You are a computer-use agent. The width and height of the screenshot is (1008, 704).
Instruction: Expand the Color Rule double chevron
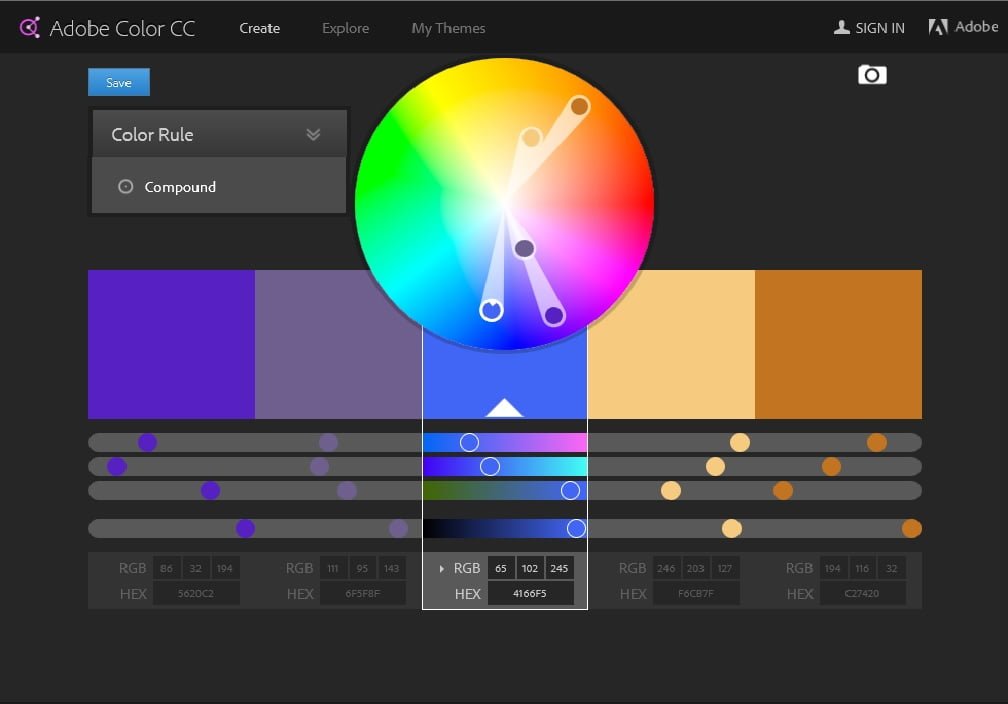pyautogui.click(x=313, y=135)
